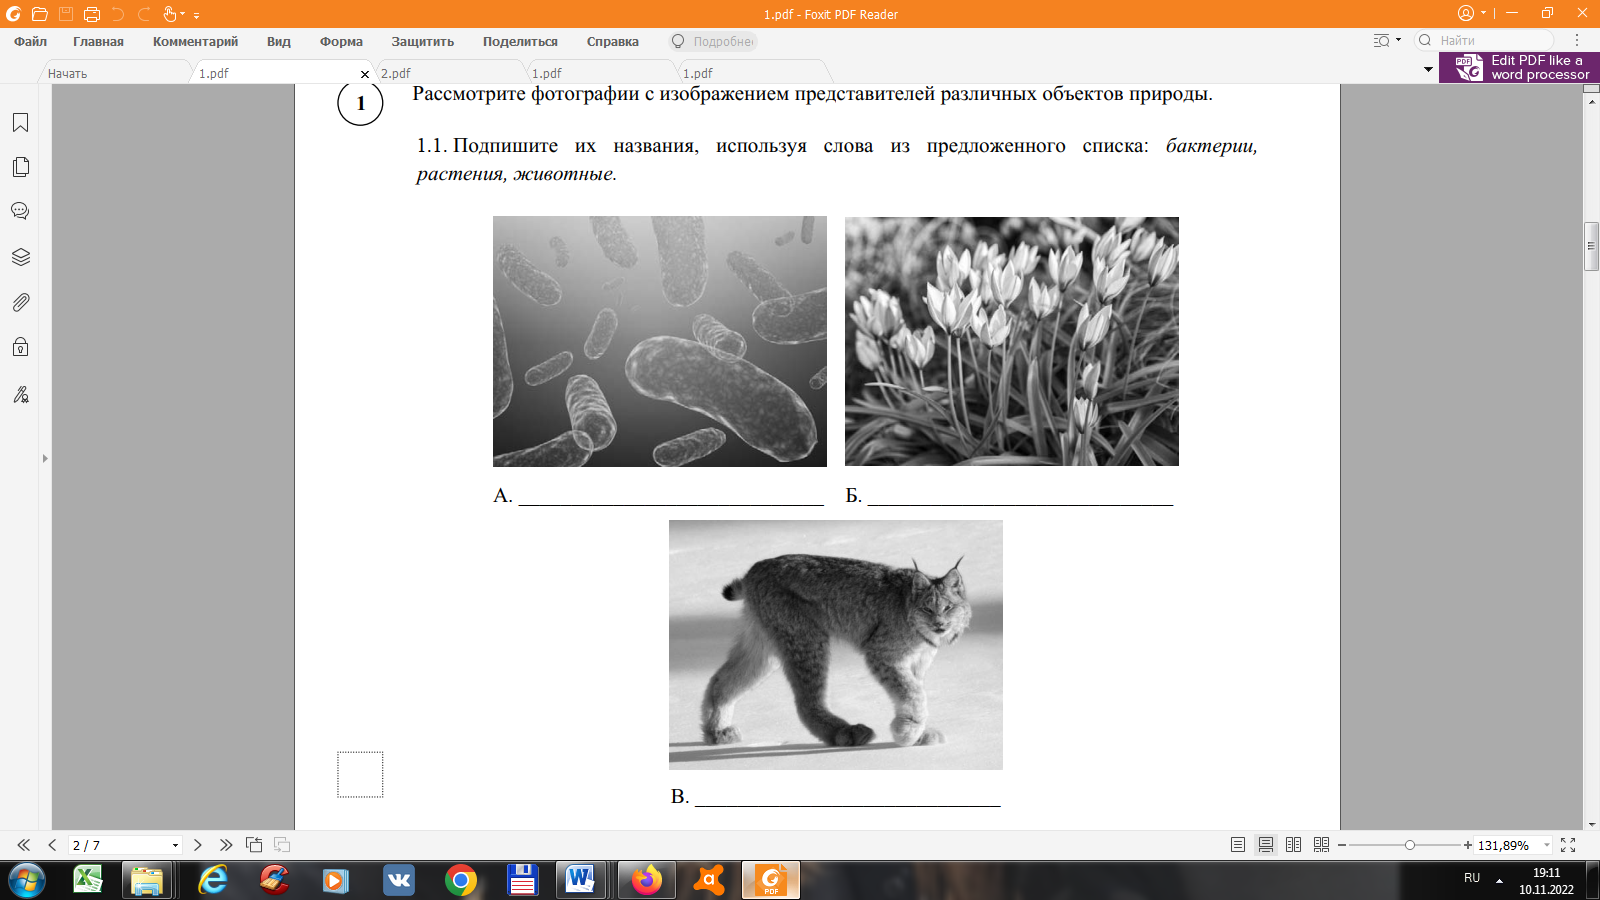Open the Комментарий ribbon tab

(x=195, y=42)
